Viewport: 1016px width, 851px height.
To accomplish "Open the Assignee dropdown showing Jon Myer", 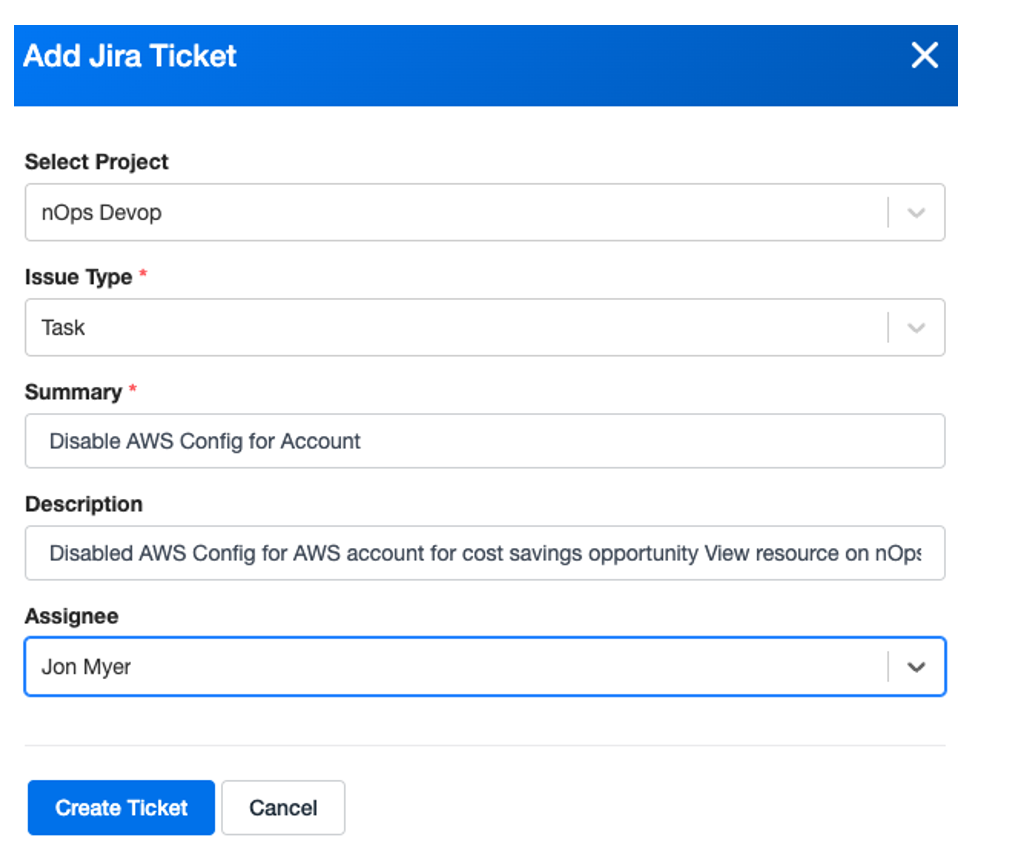I will 485,666.
